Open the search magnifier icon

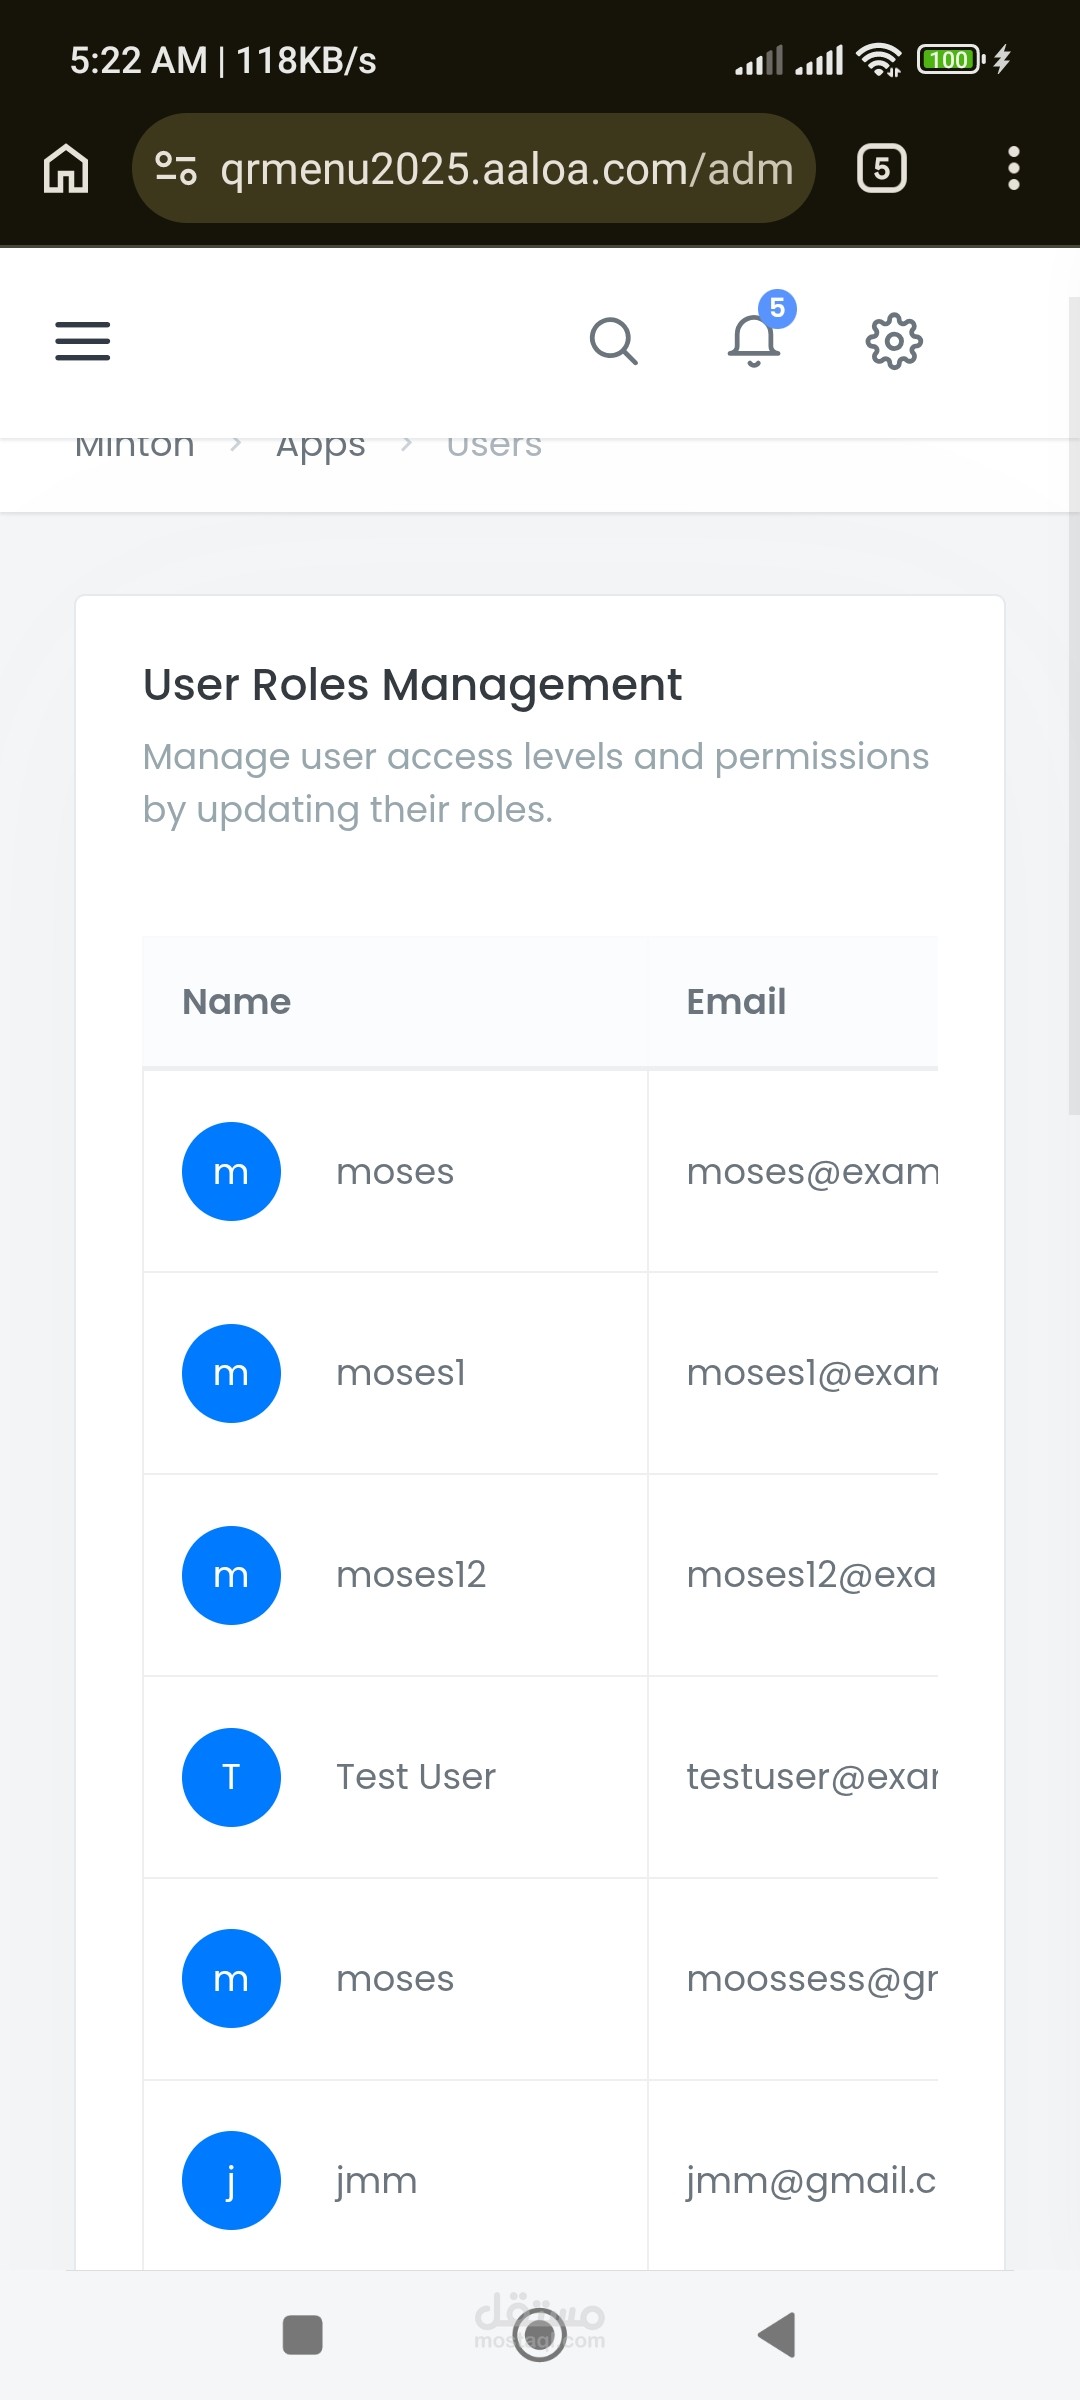pos(613,342)
